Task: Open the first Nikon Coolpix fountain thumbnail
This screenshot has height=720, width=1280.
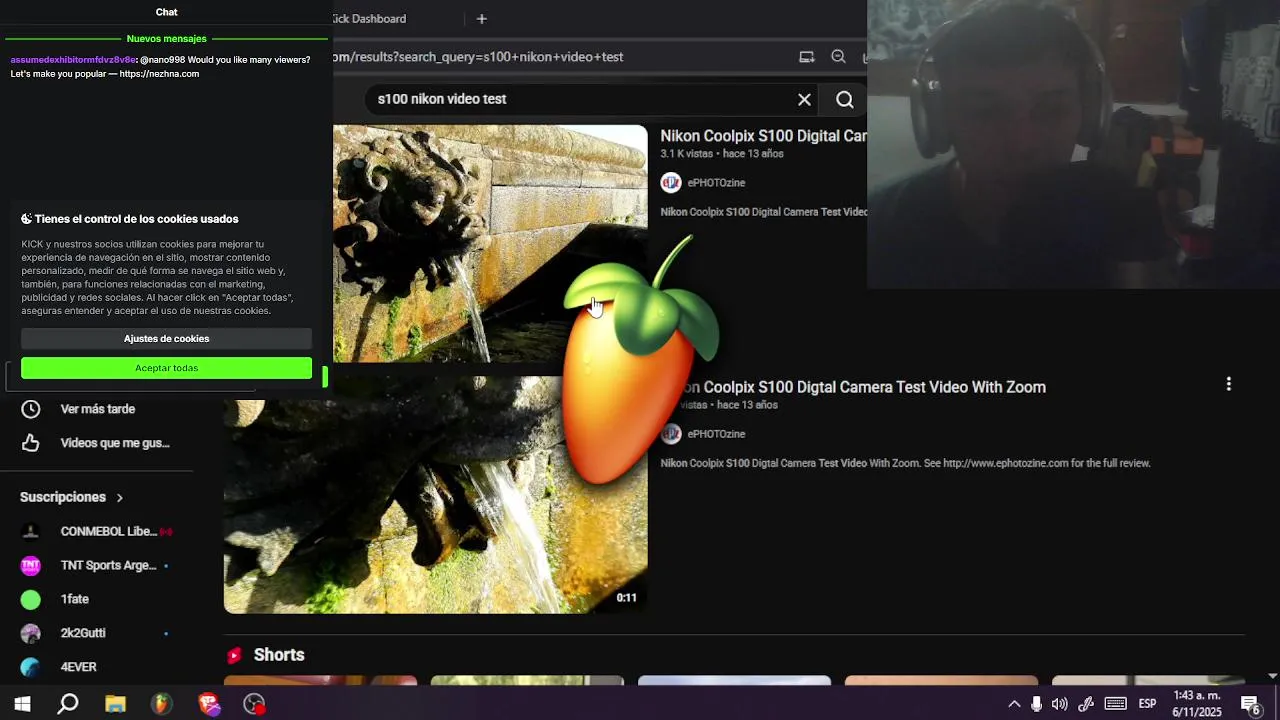Action: 490,243
